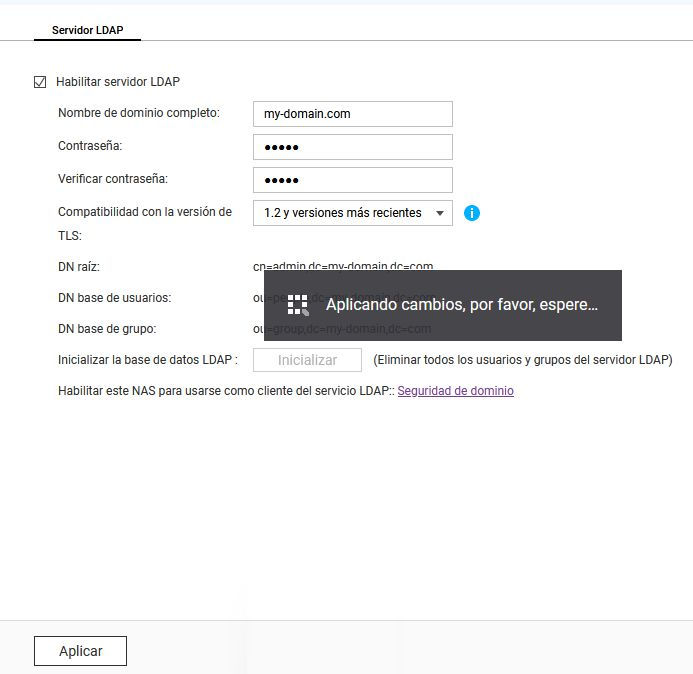
Task: Click the 'Aplicando cambios, por favor, espere' message
Action: point(461,305)
